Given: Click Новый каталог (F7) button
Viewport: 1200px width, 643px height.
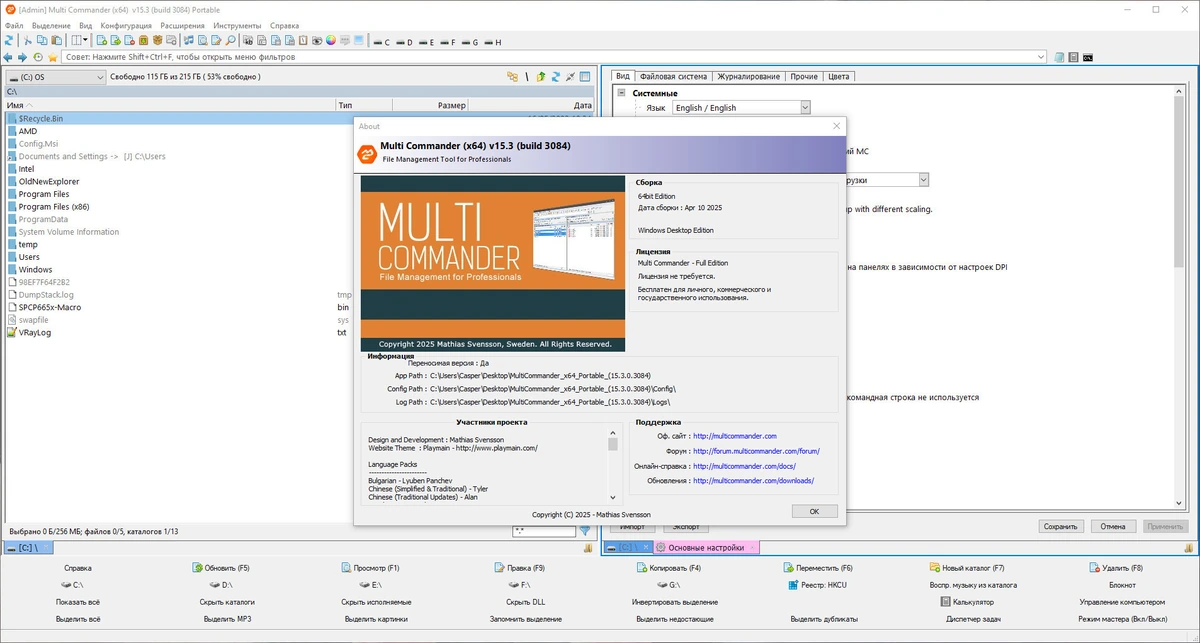Looking at the screenshot, I should [967, 568].
